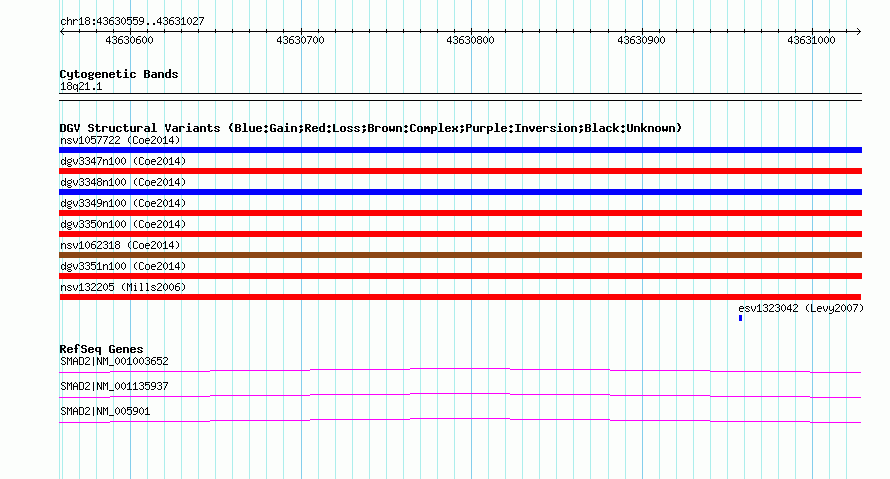Open variant label dgv3349n100 (Coe2014)

pyautogui.click(x=123, y=203)
